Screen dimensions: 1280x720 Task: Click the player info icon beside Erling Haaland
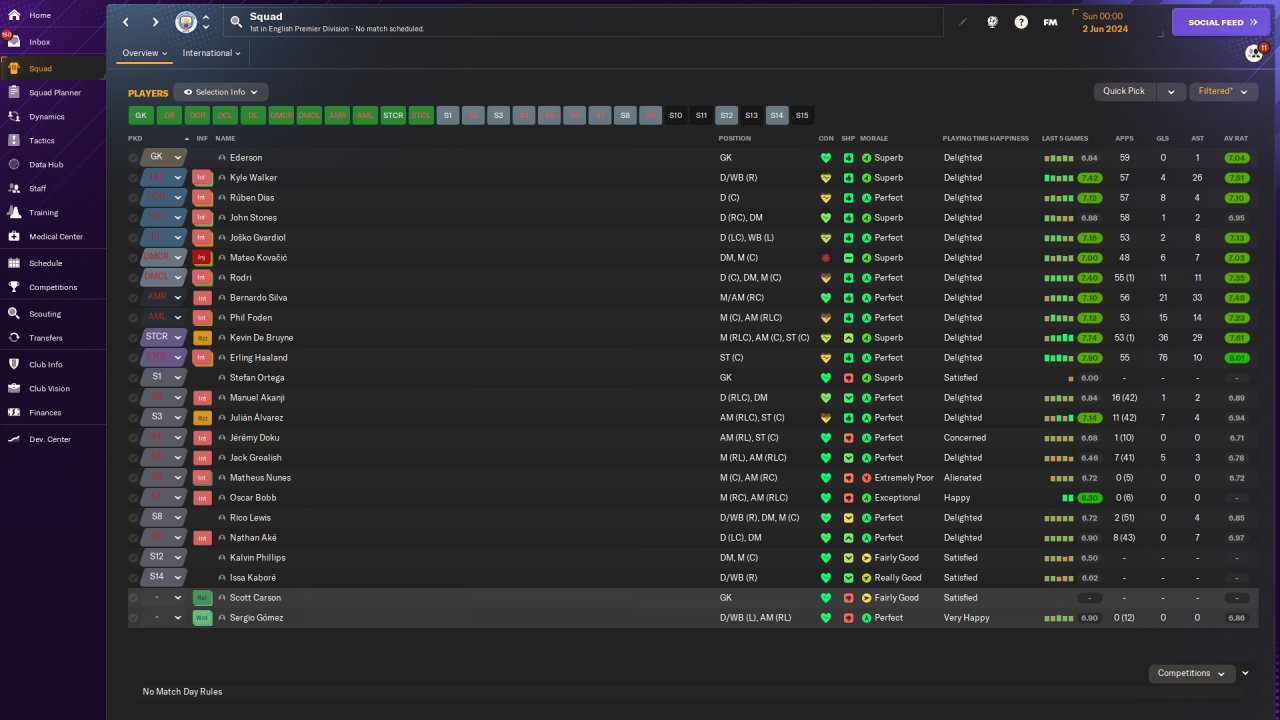pyautogui.click(x=222, y=358)
